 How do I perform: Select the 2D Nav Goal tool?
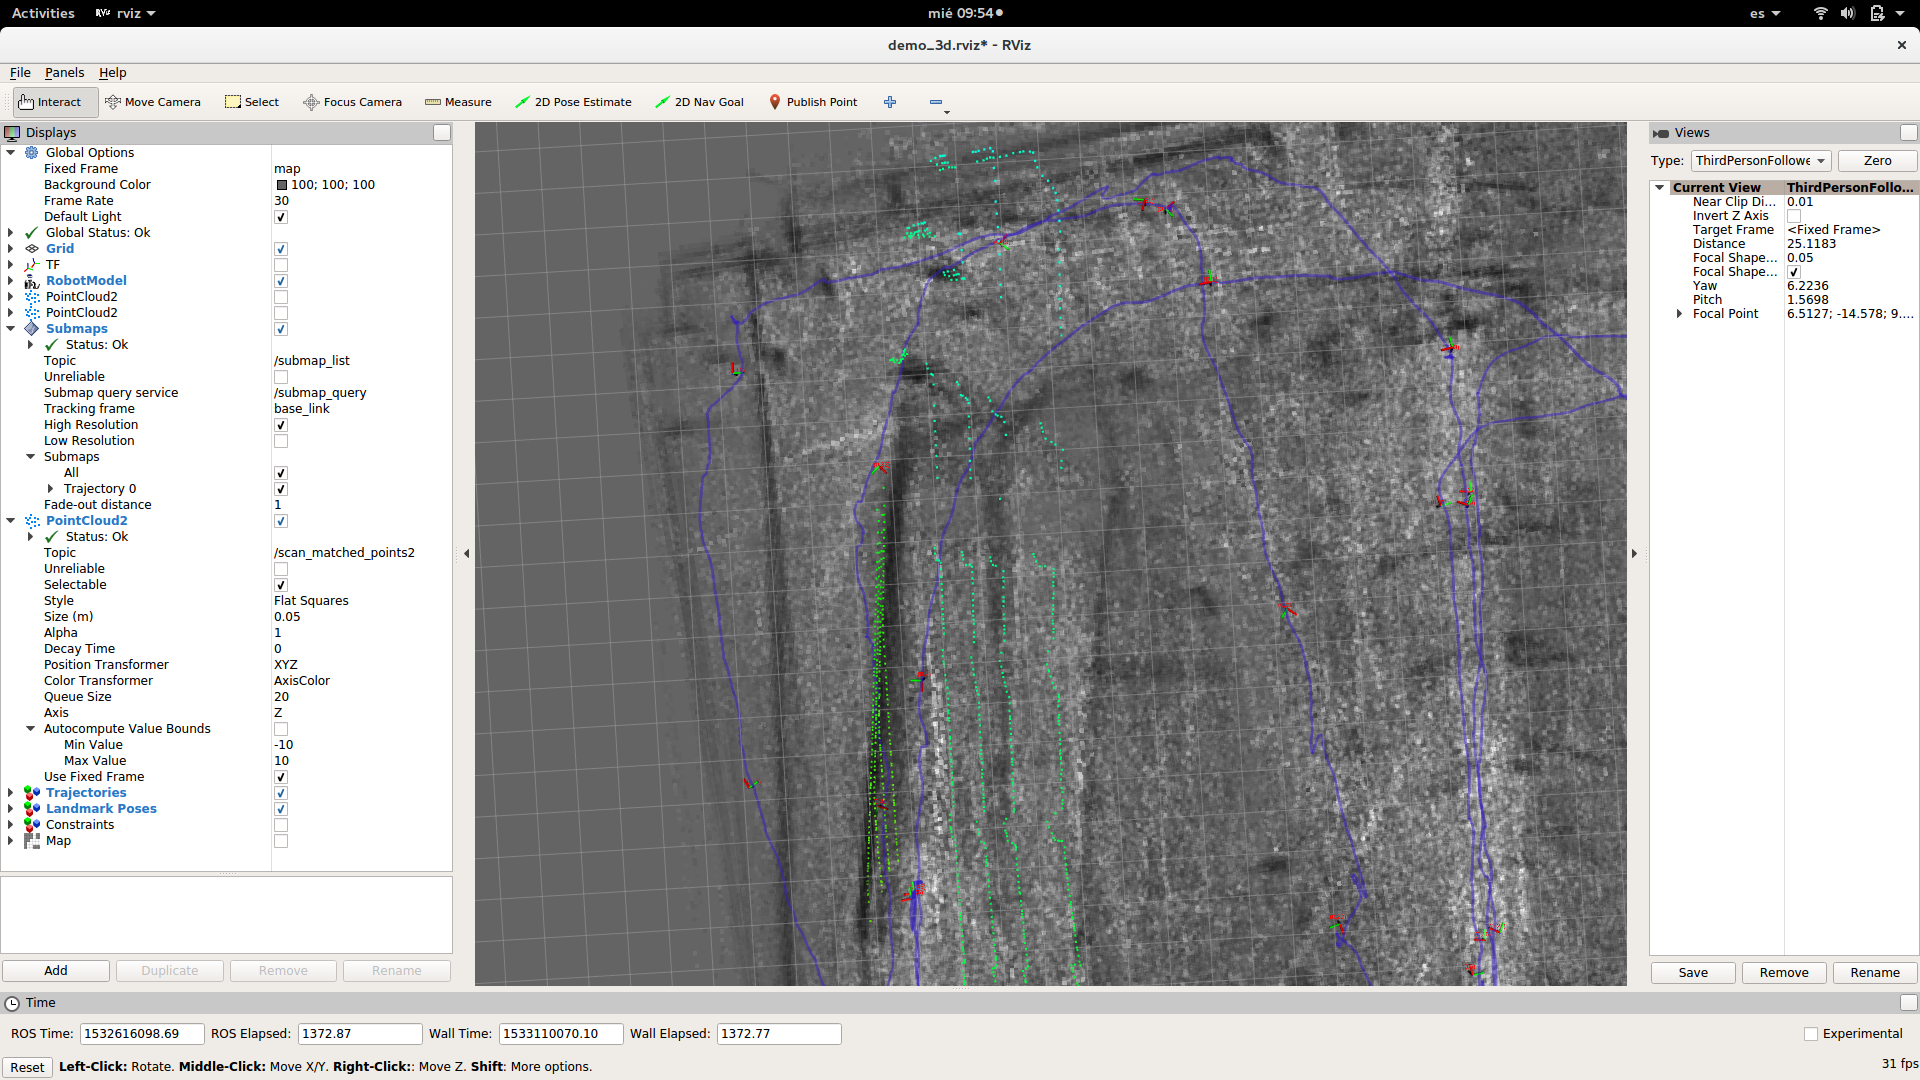pyautogui.click(x=699, y=102)
